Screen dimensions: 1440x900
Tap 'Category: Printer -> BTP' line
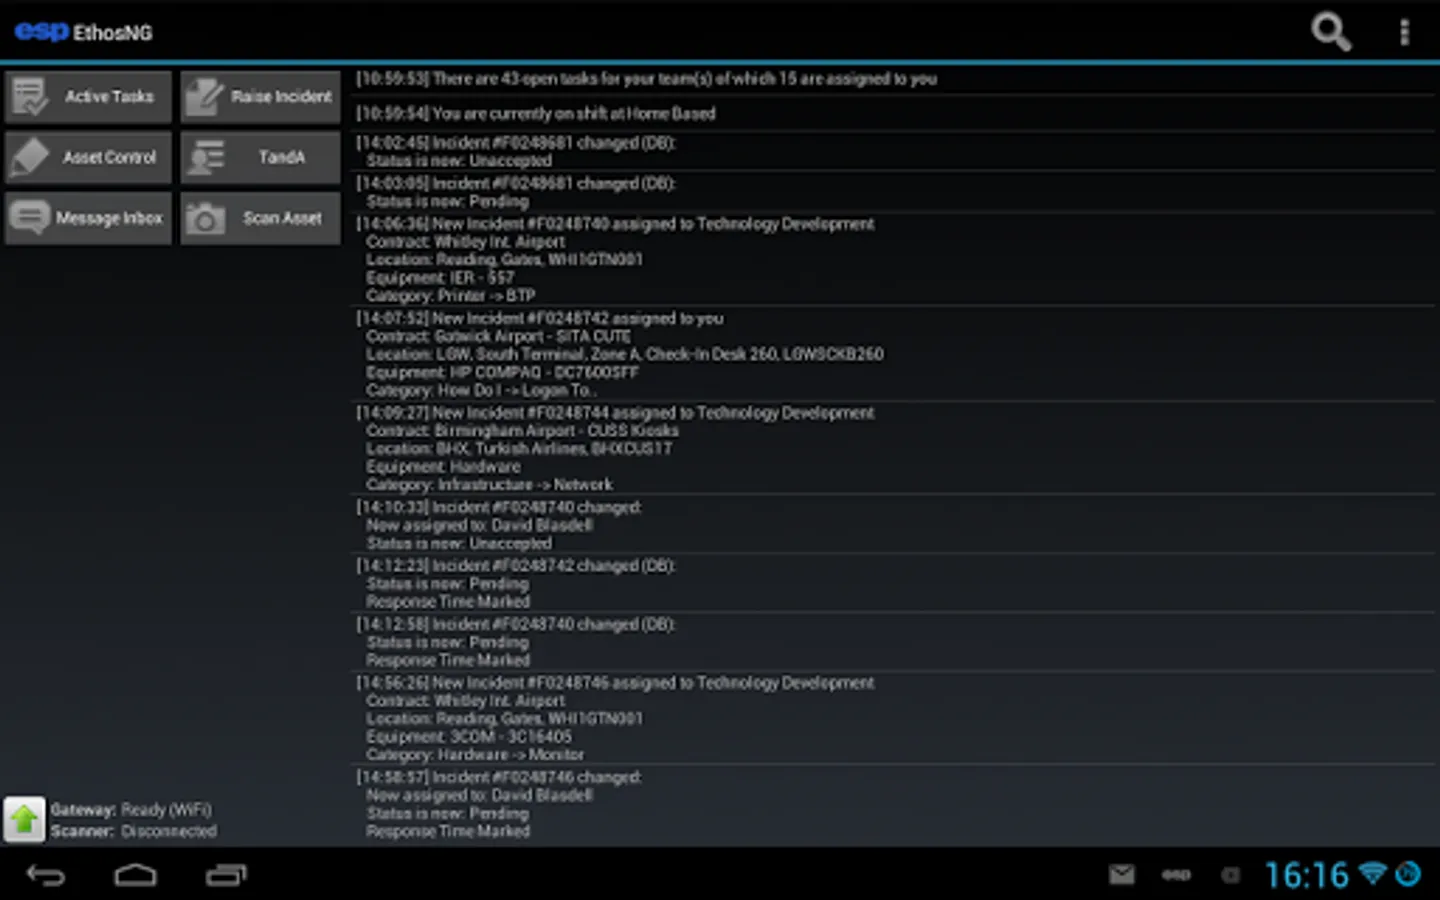450,296
